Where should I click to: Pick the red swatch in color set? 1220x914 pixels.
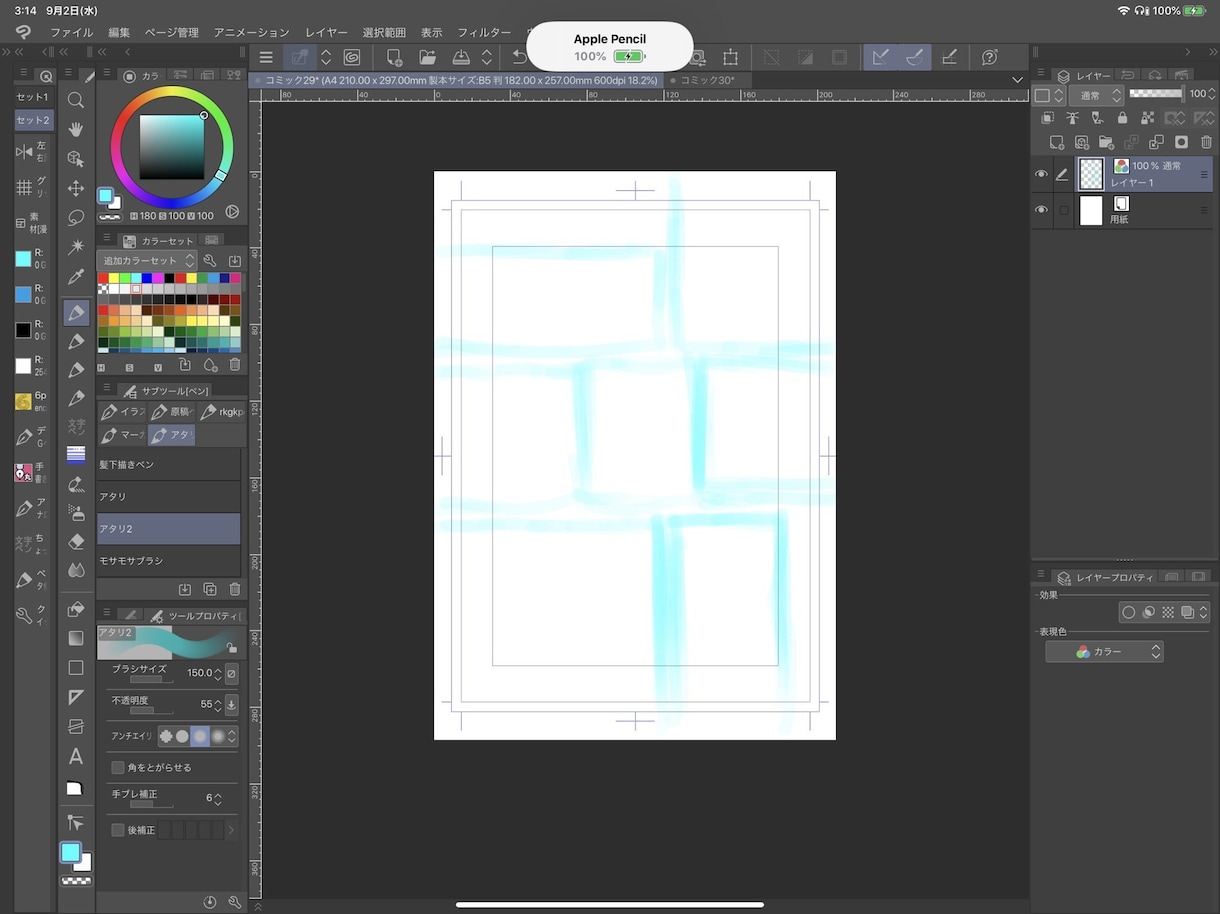[x=103, y=278]
